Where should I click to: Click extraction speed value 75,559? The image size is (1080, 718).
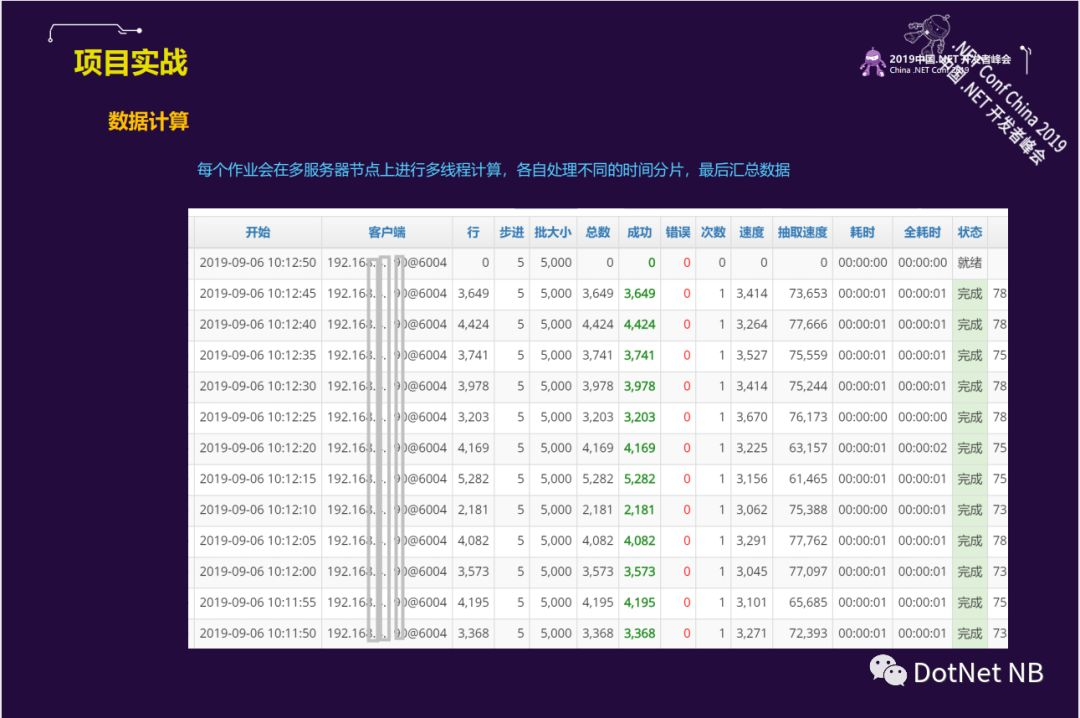(x=808, y=356)
